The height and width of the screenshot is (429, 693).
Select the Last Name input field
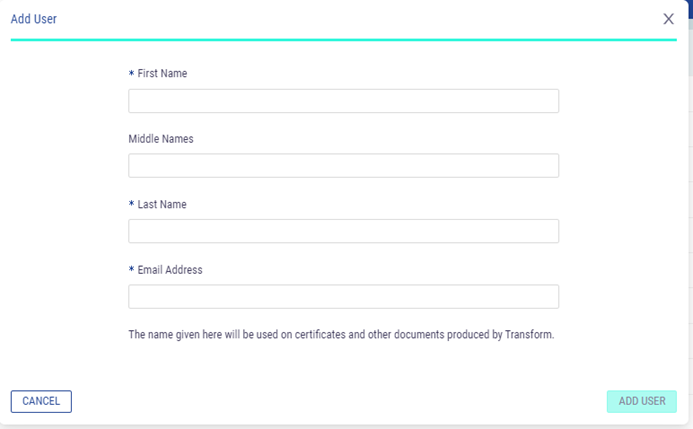tap(343, 231)
